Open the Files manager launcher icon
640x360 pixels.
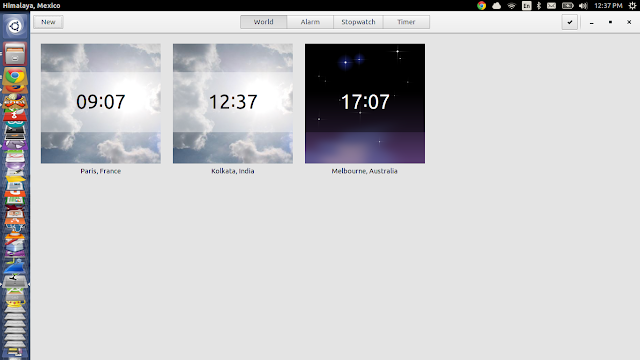[15, 53]
